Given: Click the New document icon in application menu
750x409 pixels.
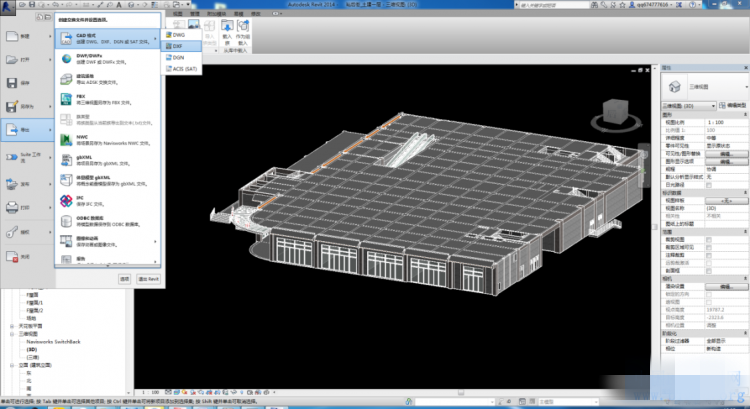Looking at the screenshot, I should (12, 36).
